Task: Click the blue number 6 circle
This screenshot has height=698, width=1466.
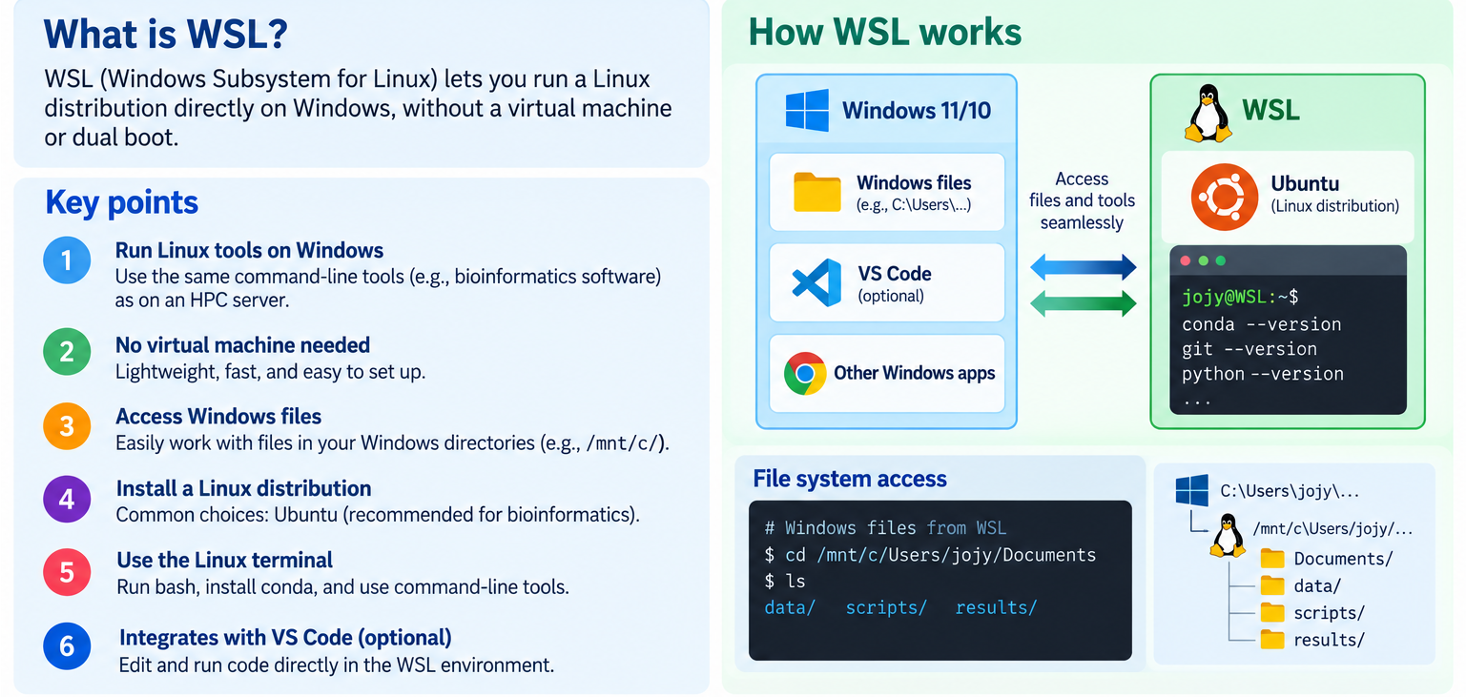Action: tap(67, 646)
